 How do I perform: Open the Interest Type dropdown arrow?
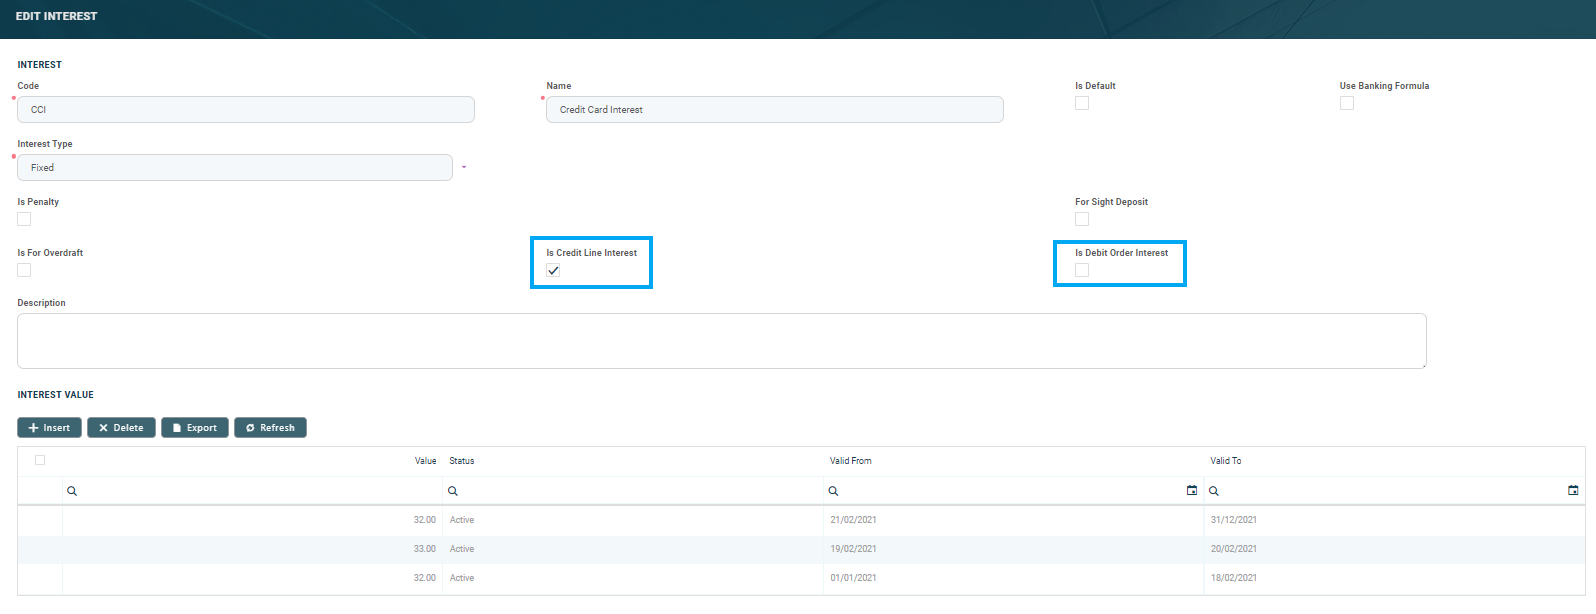point(464,168)
